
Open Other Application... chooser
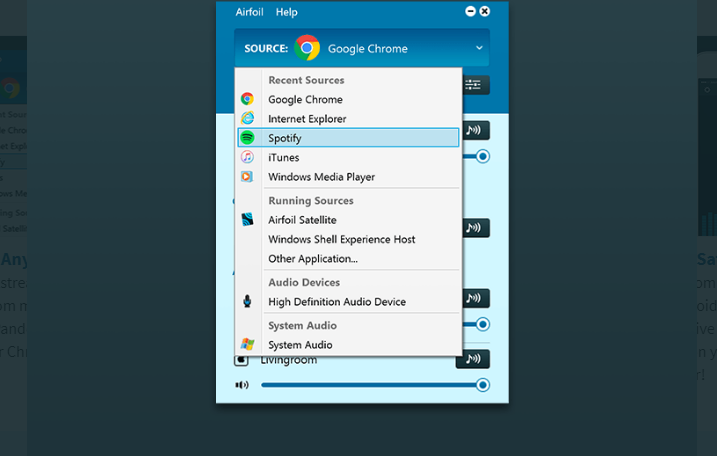tap(348, 258)
